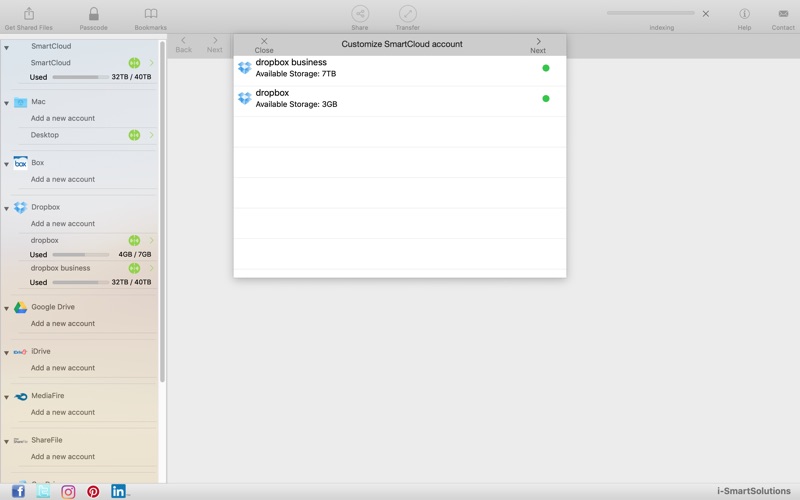Collapse the MediaFire sidebar section
The image size is (800, 500).
7,397
